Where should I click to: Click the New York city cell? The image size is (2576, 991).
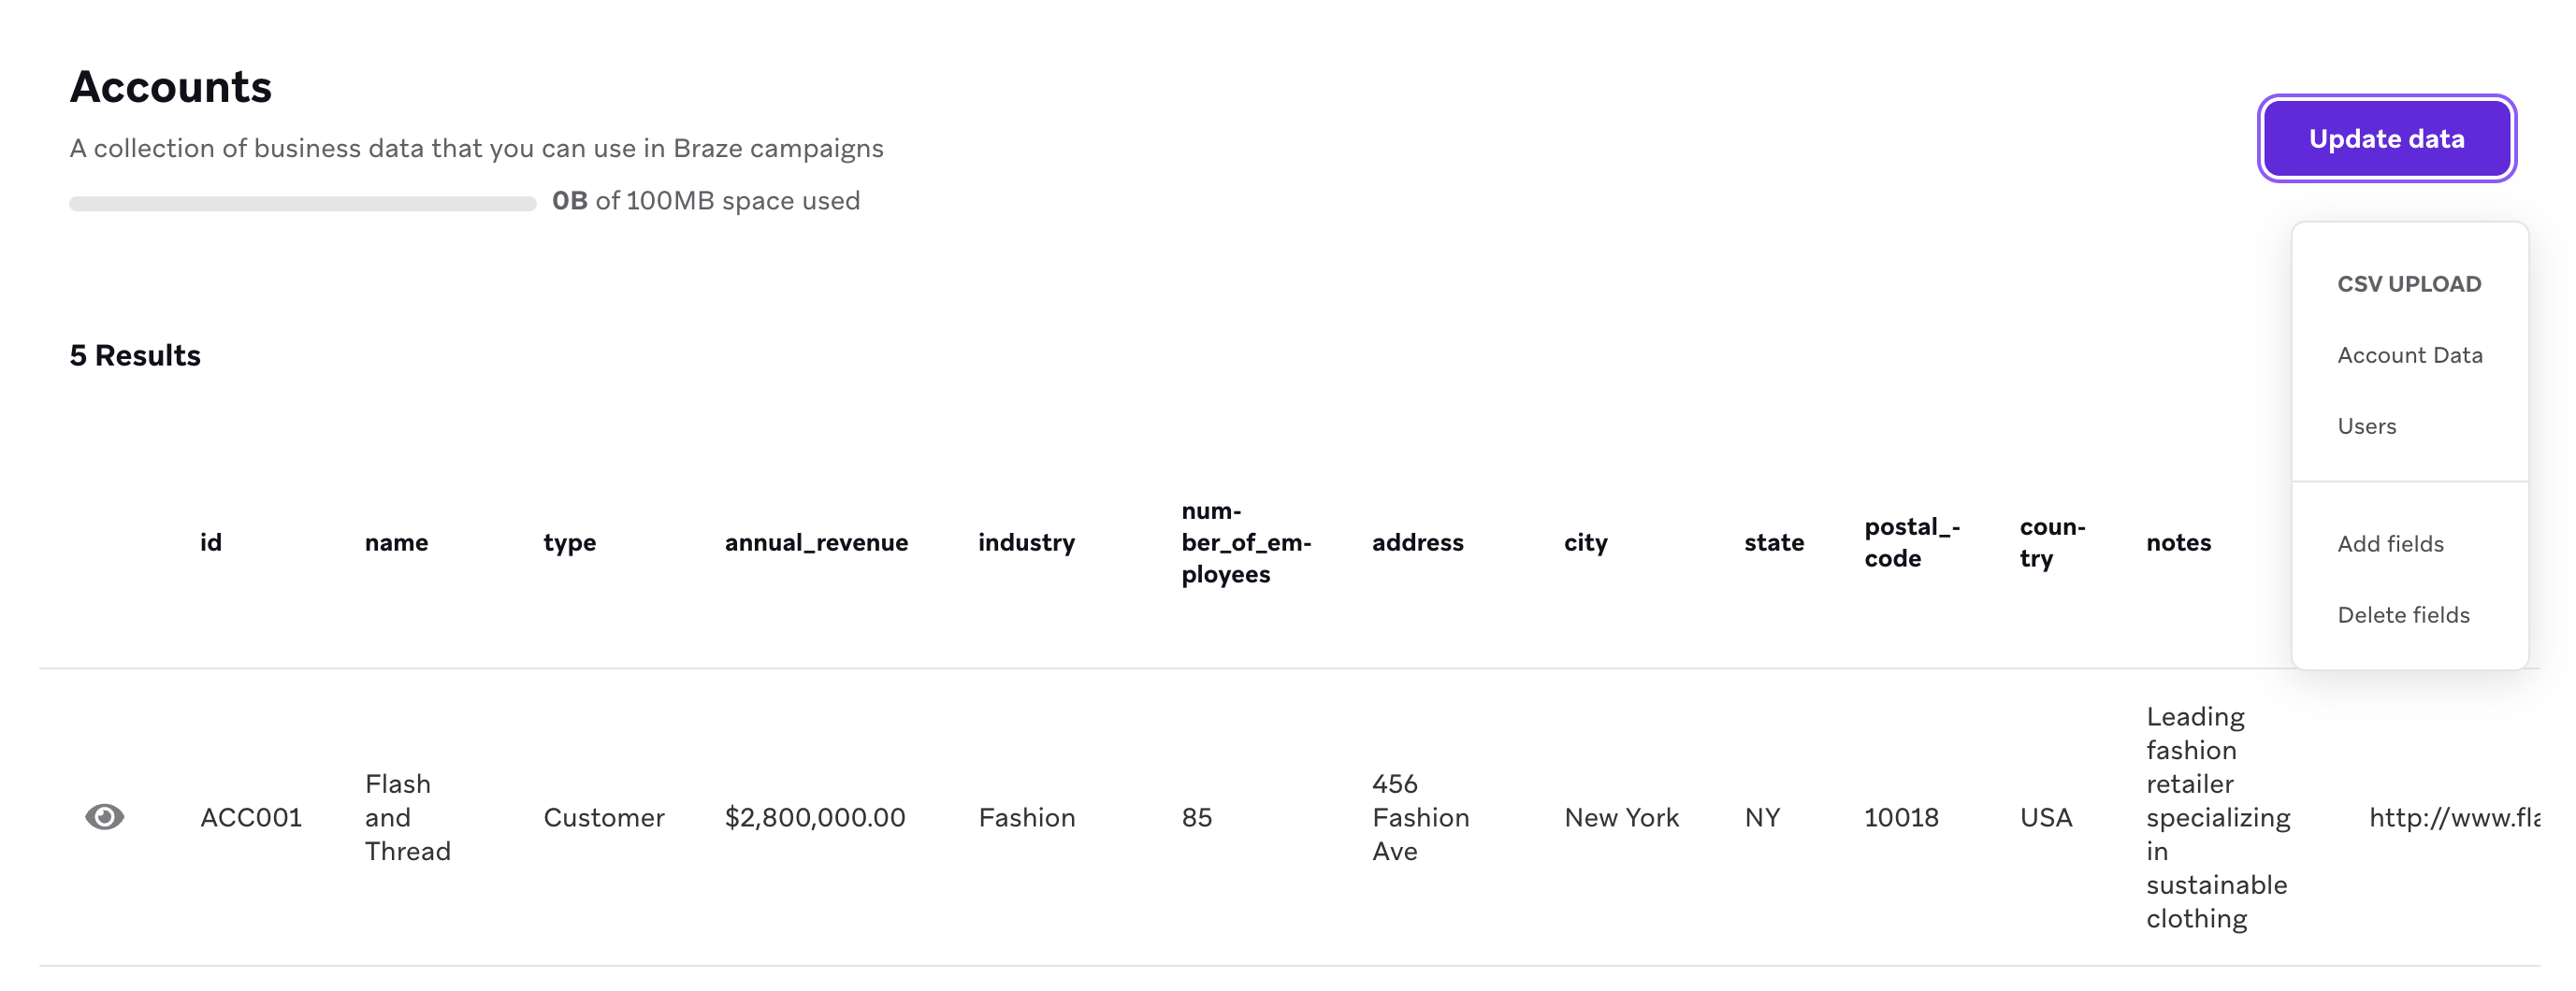(1621, 817)
